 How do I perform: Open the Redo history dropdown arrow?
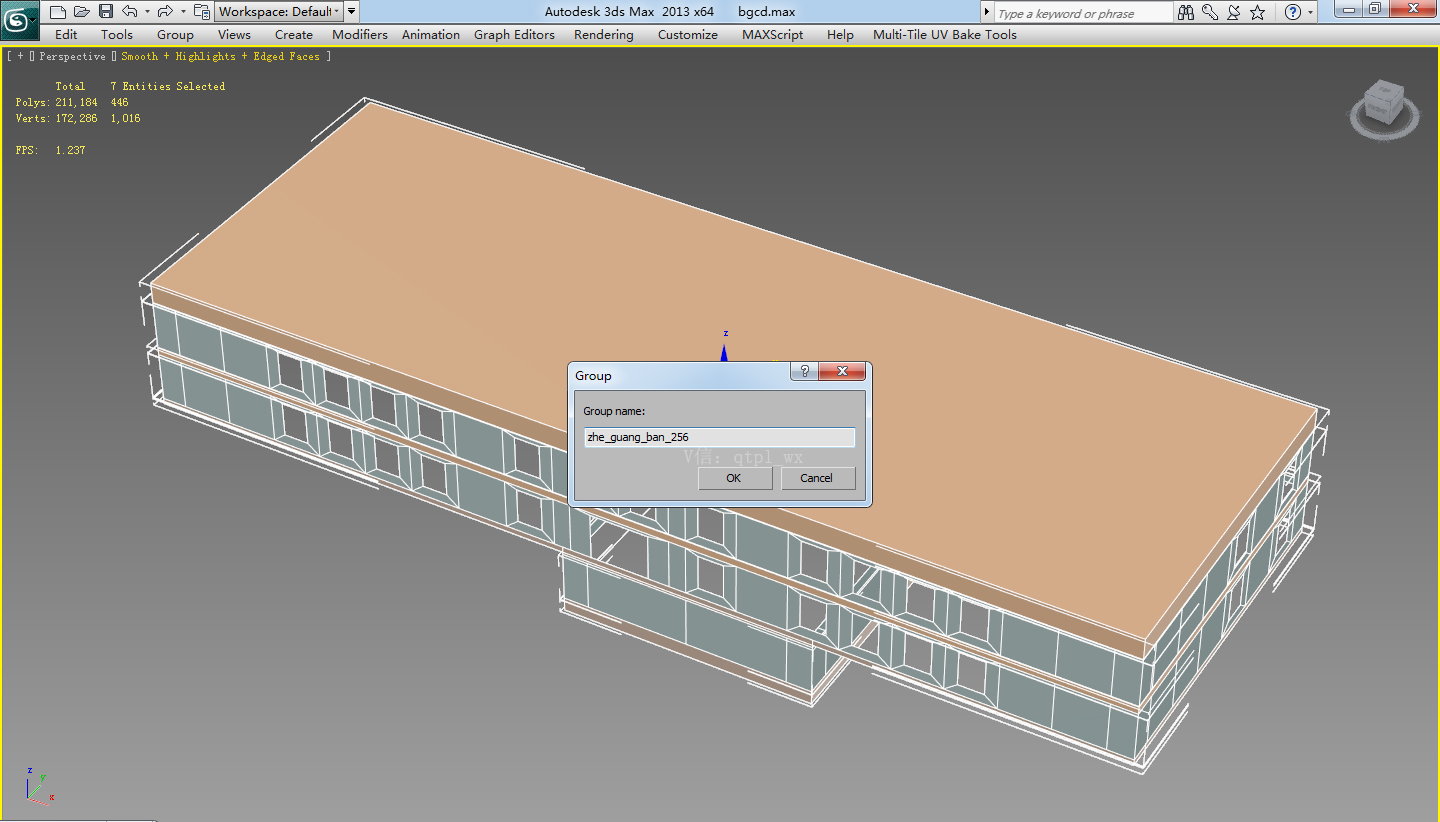[182, 12]
